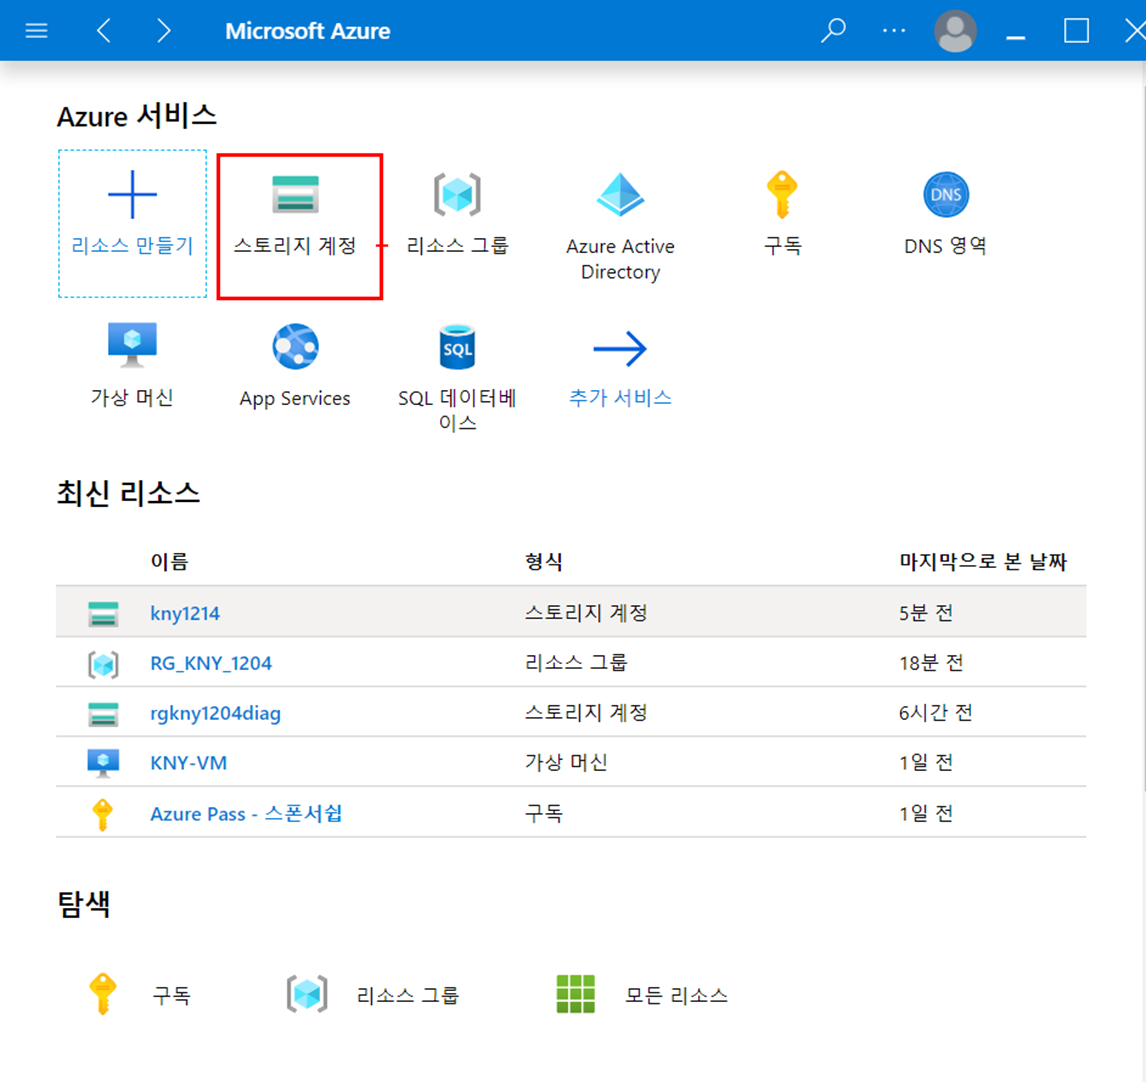Go back with the left arrow
The width and height of the screenshot is (1146, 1082).
point(104,31)
